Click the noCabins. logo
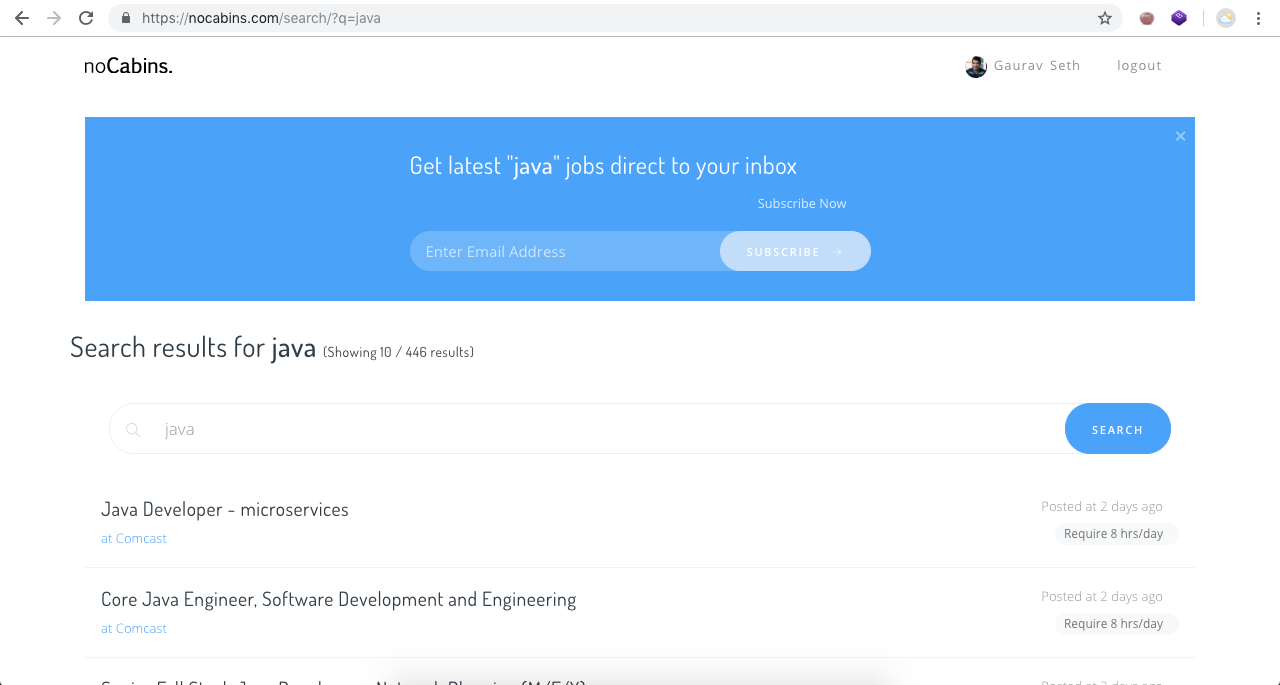The image size is (1280, 685). click(x=128, y=66)
